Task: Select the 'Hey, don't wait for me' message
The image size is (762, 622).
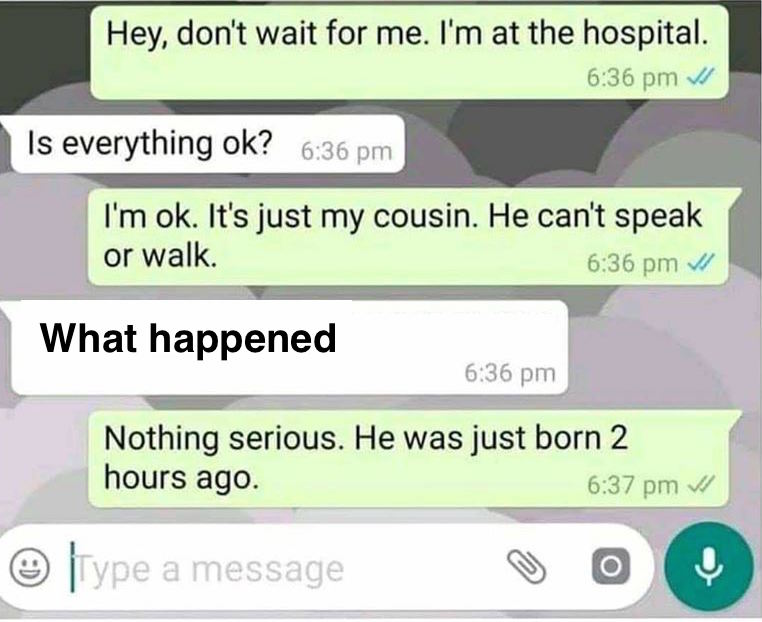Action: click(x=409, y=52)
